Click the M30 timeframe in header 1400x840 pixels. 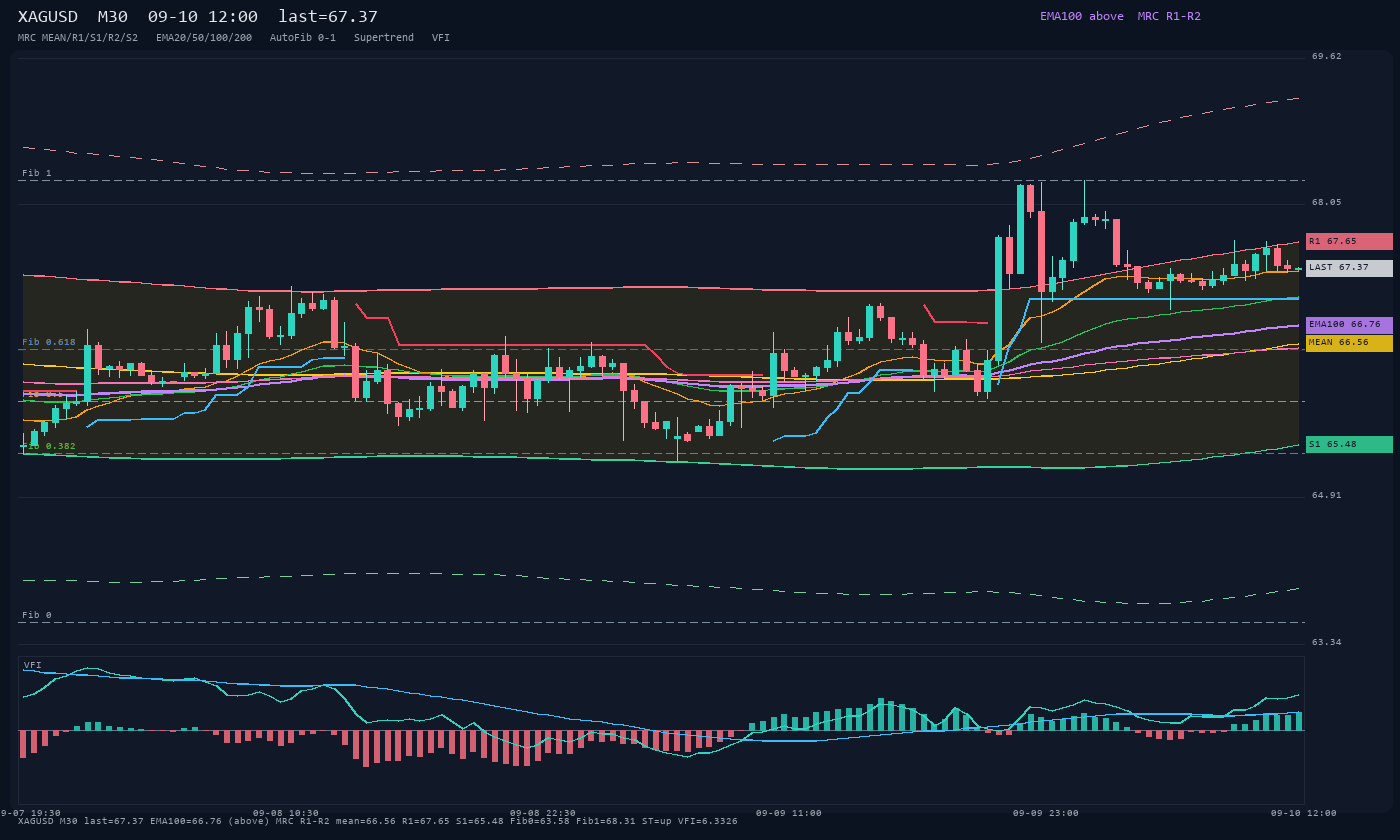[113, 17]
